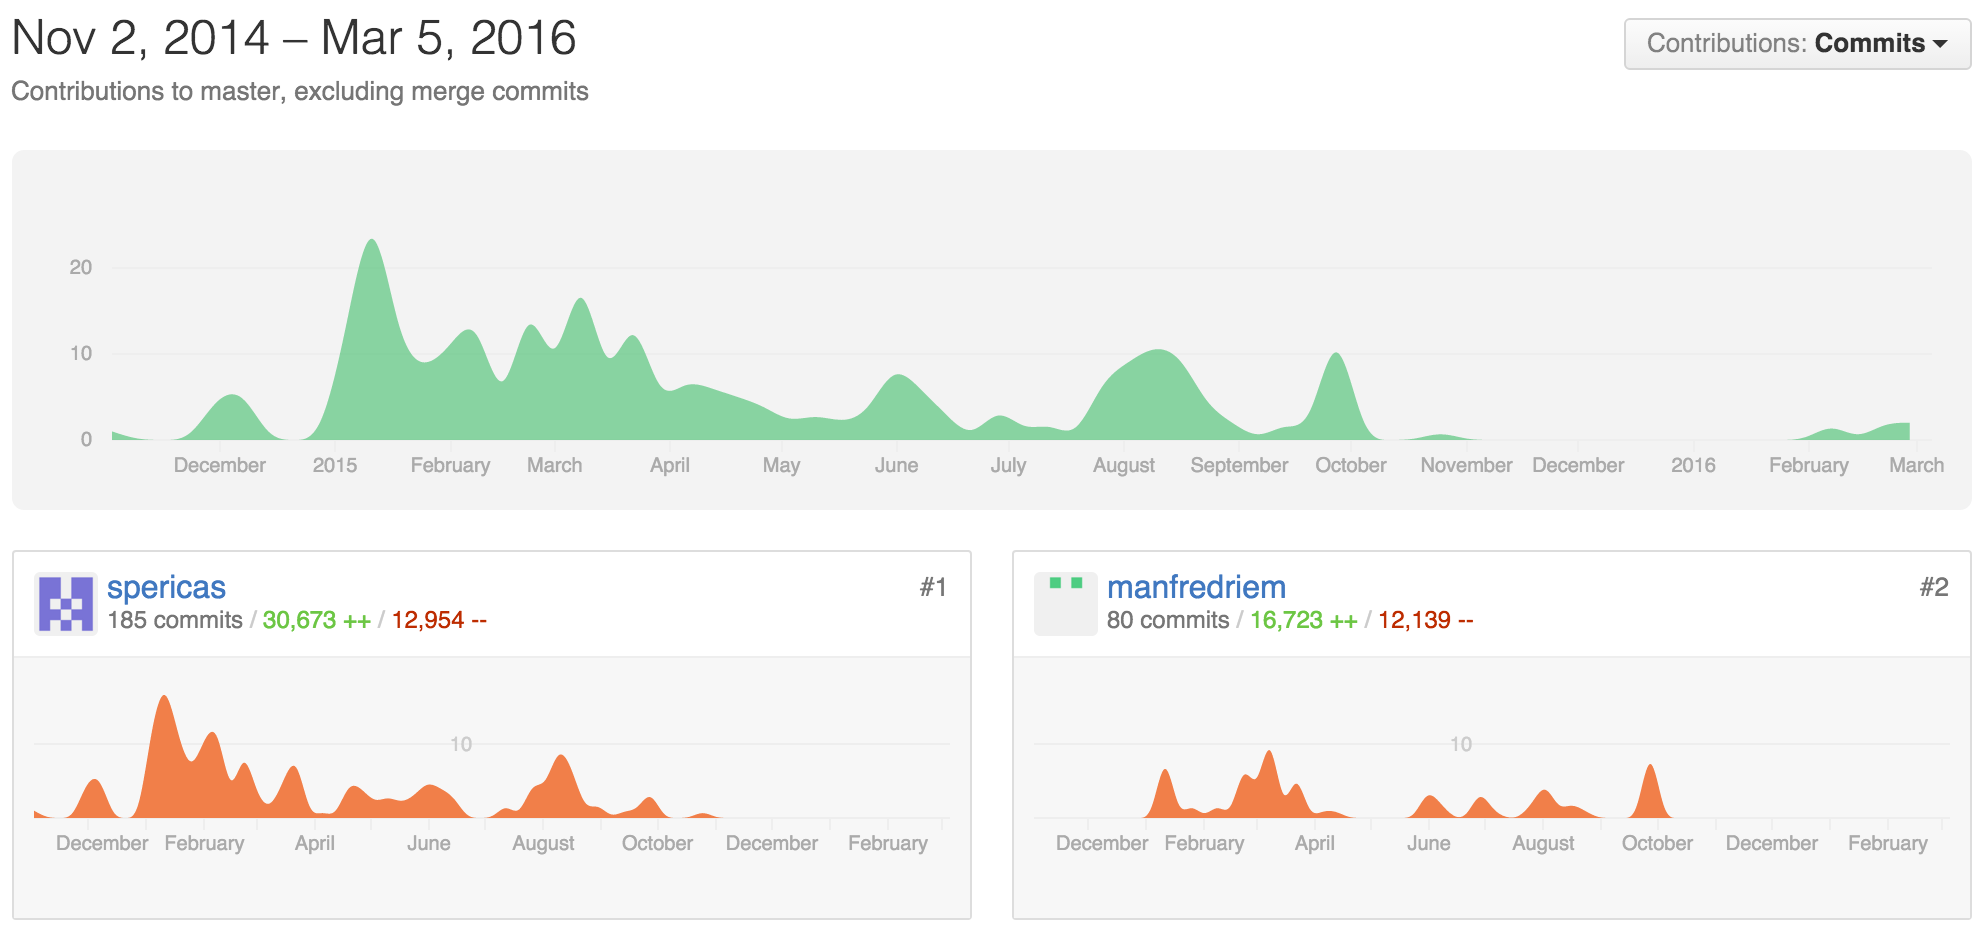Click the Nov 2, 2014 – Mar 5, 2016 heading
Image resolution: width=1988 pixels, height=938 pixels.
[294, 38]
